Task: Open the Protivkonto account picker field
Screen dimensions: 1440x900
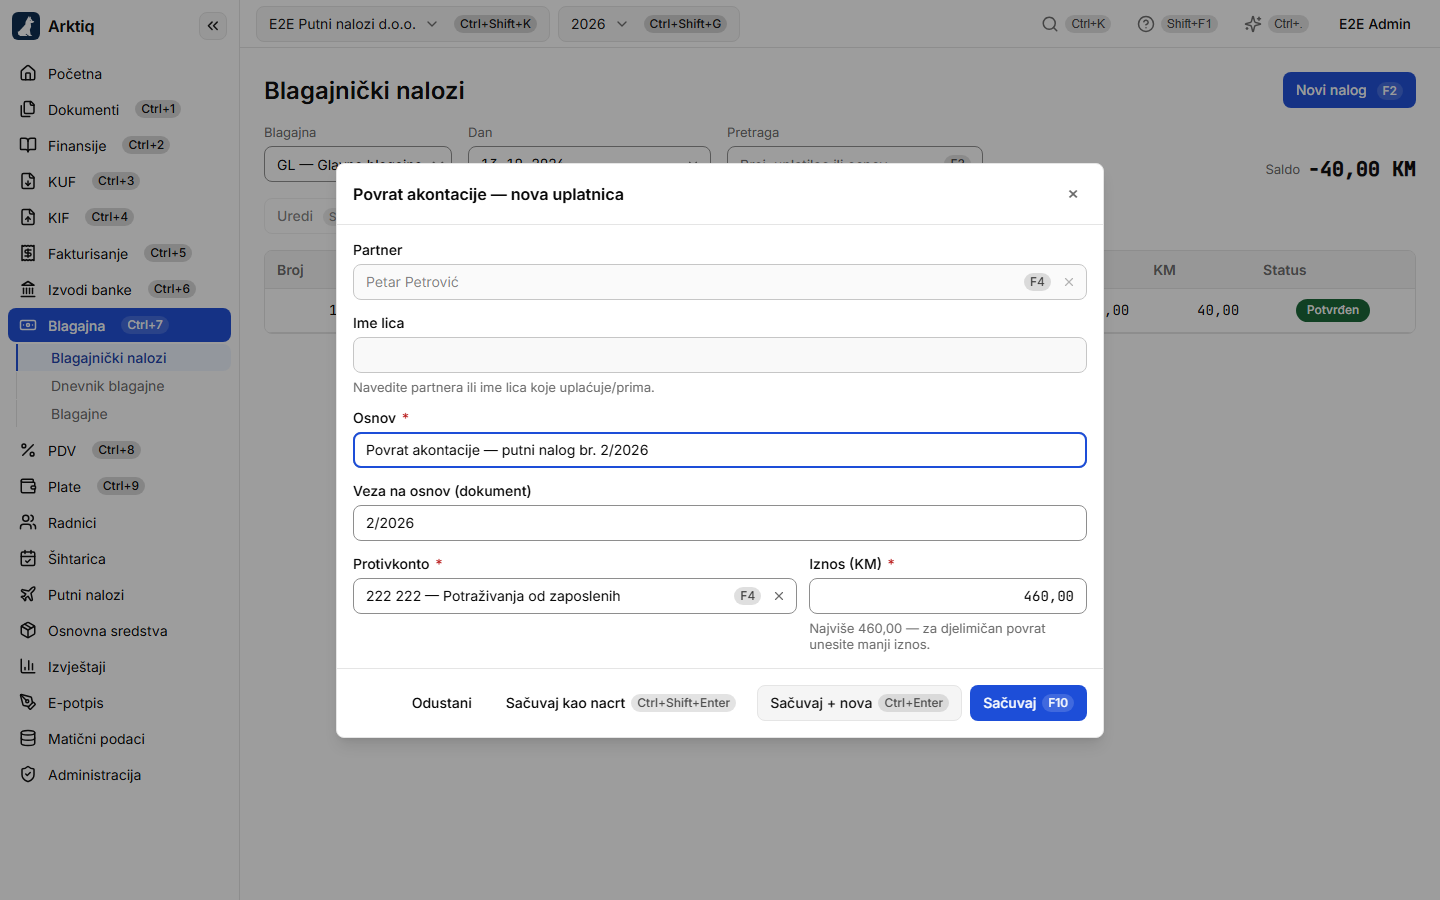Action: click(575, 596)
